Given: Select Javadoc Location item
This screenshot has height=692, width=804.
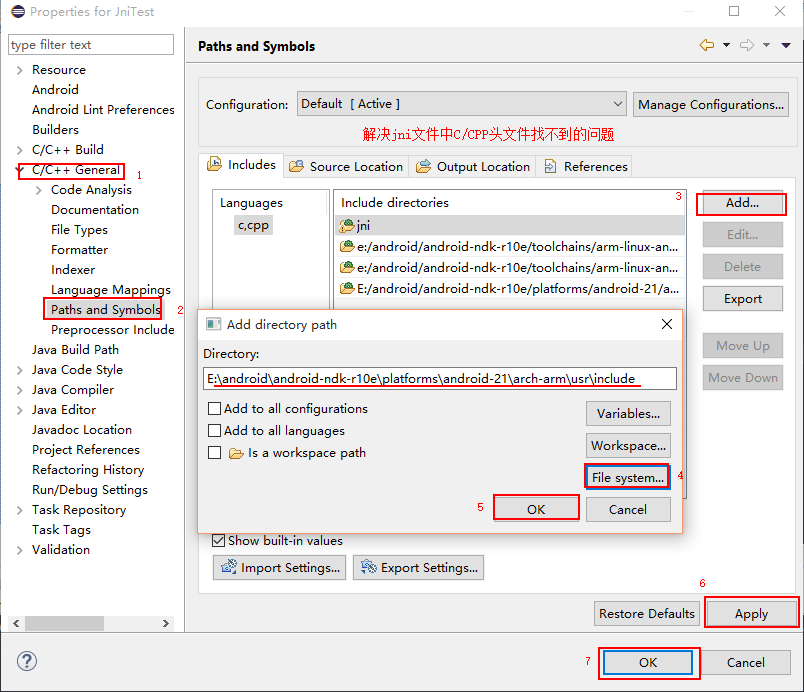Looking at the screenshot, I should (82, 430).
